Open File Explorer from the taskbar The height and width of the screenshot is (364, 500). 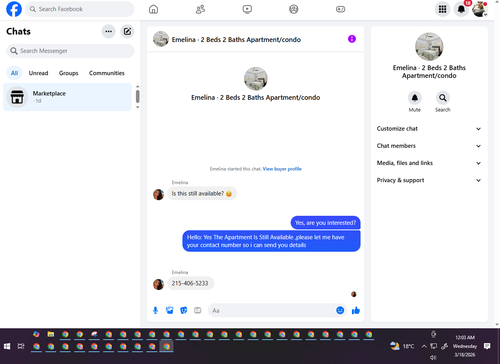[51, 334]
